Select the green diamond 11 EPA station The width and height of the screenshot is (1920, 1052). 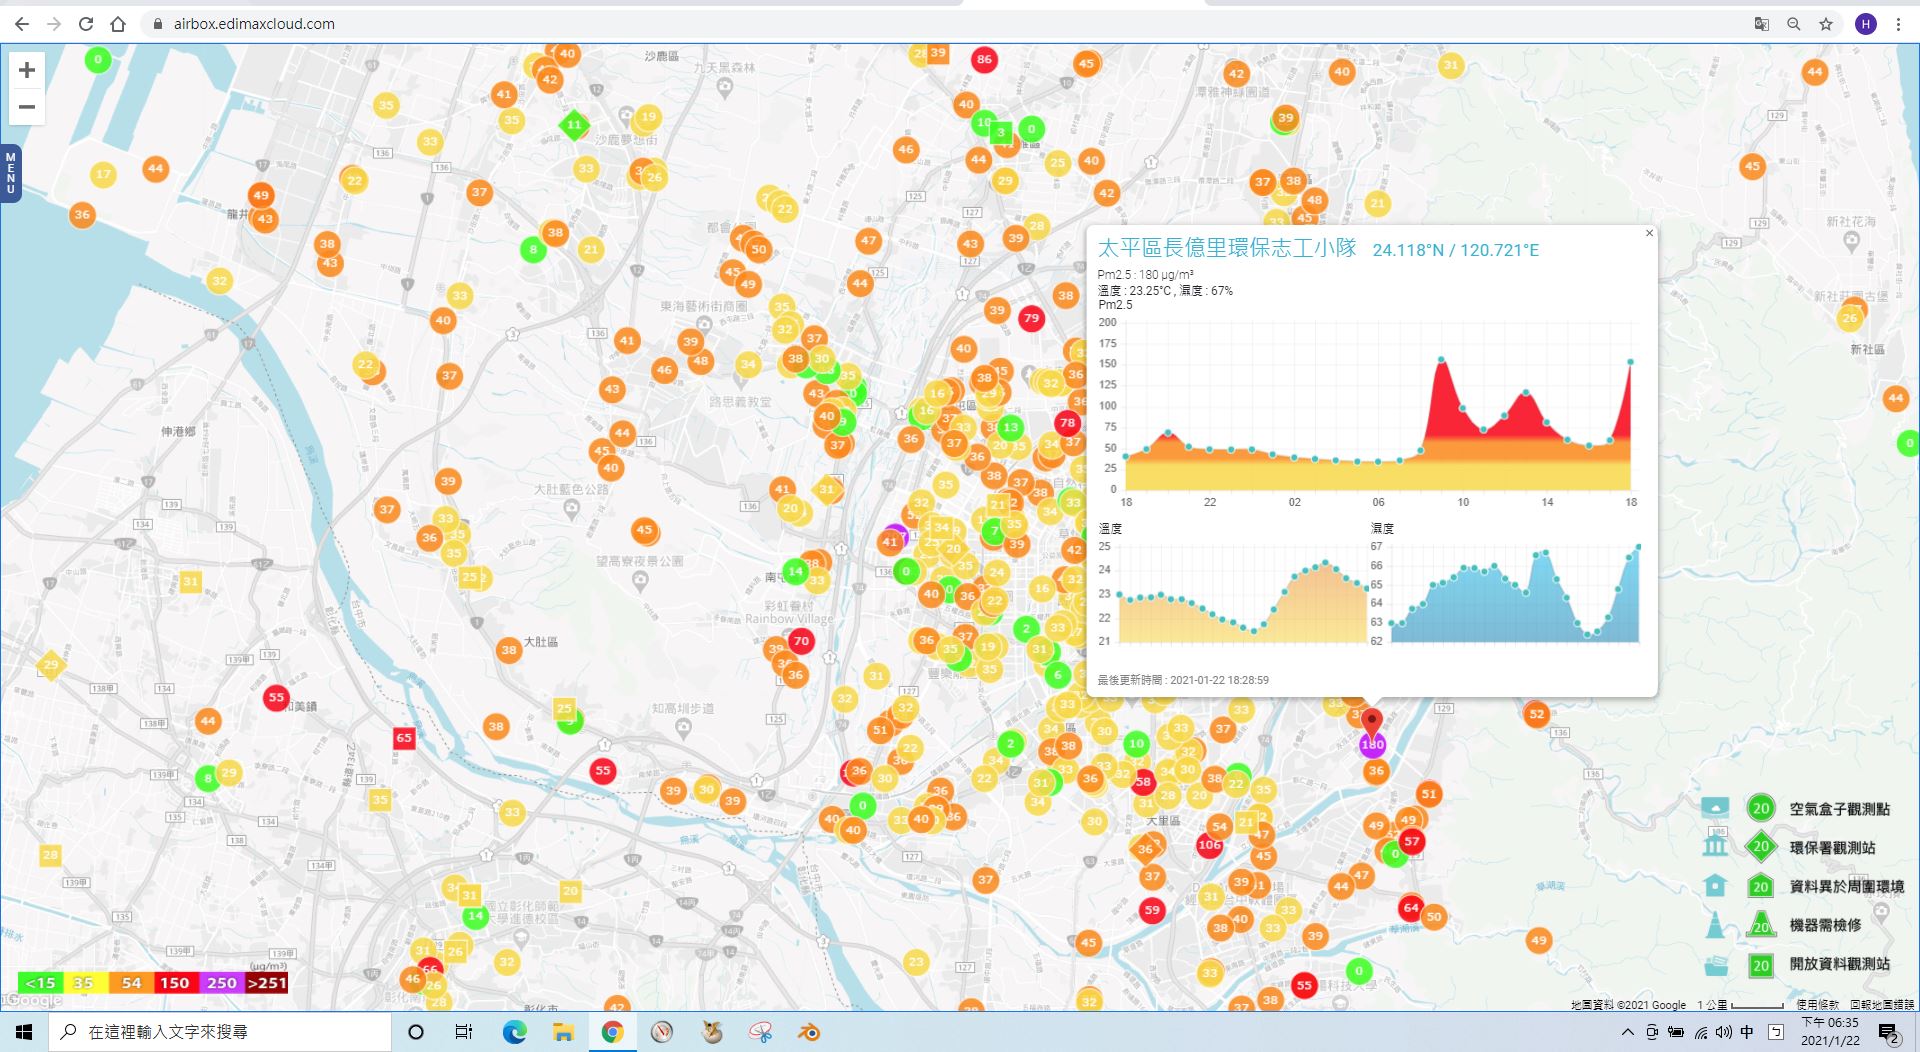574,125
